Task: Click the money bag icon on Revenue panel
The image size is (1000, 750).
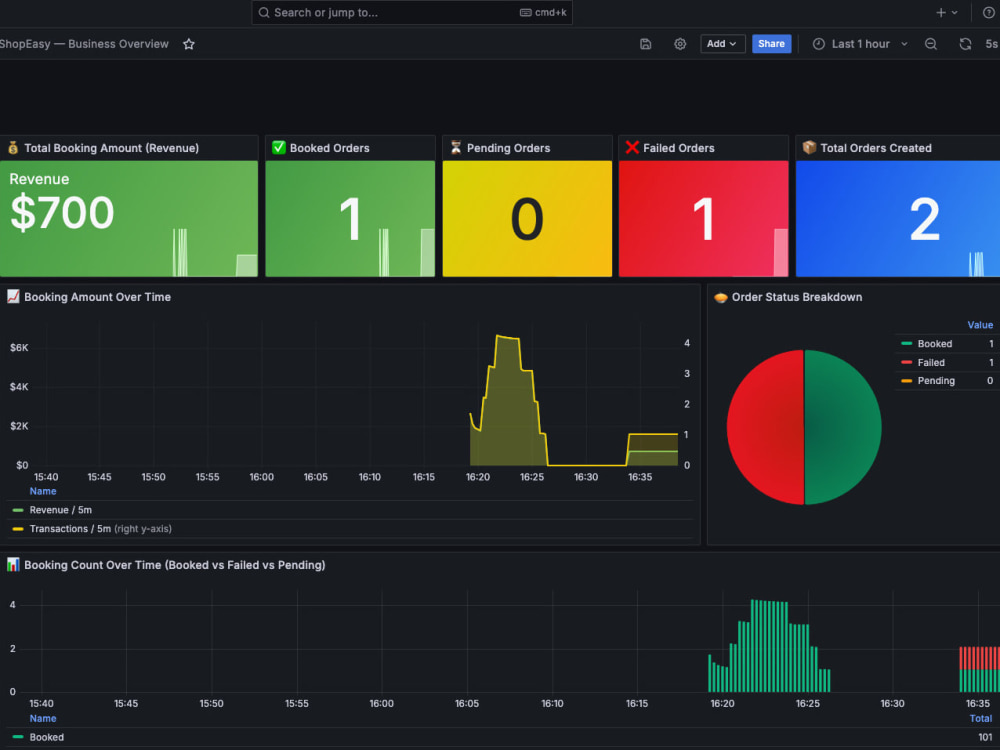Action: 13,148
